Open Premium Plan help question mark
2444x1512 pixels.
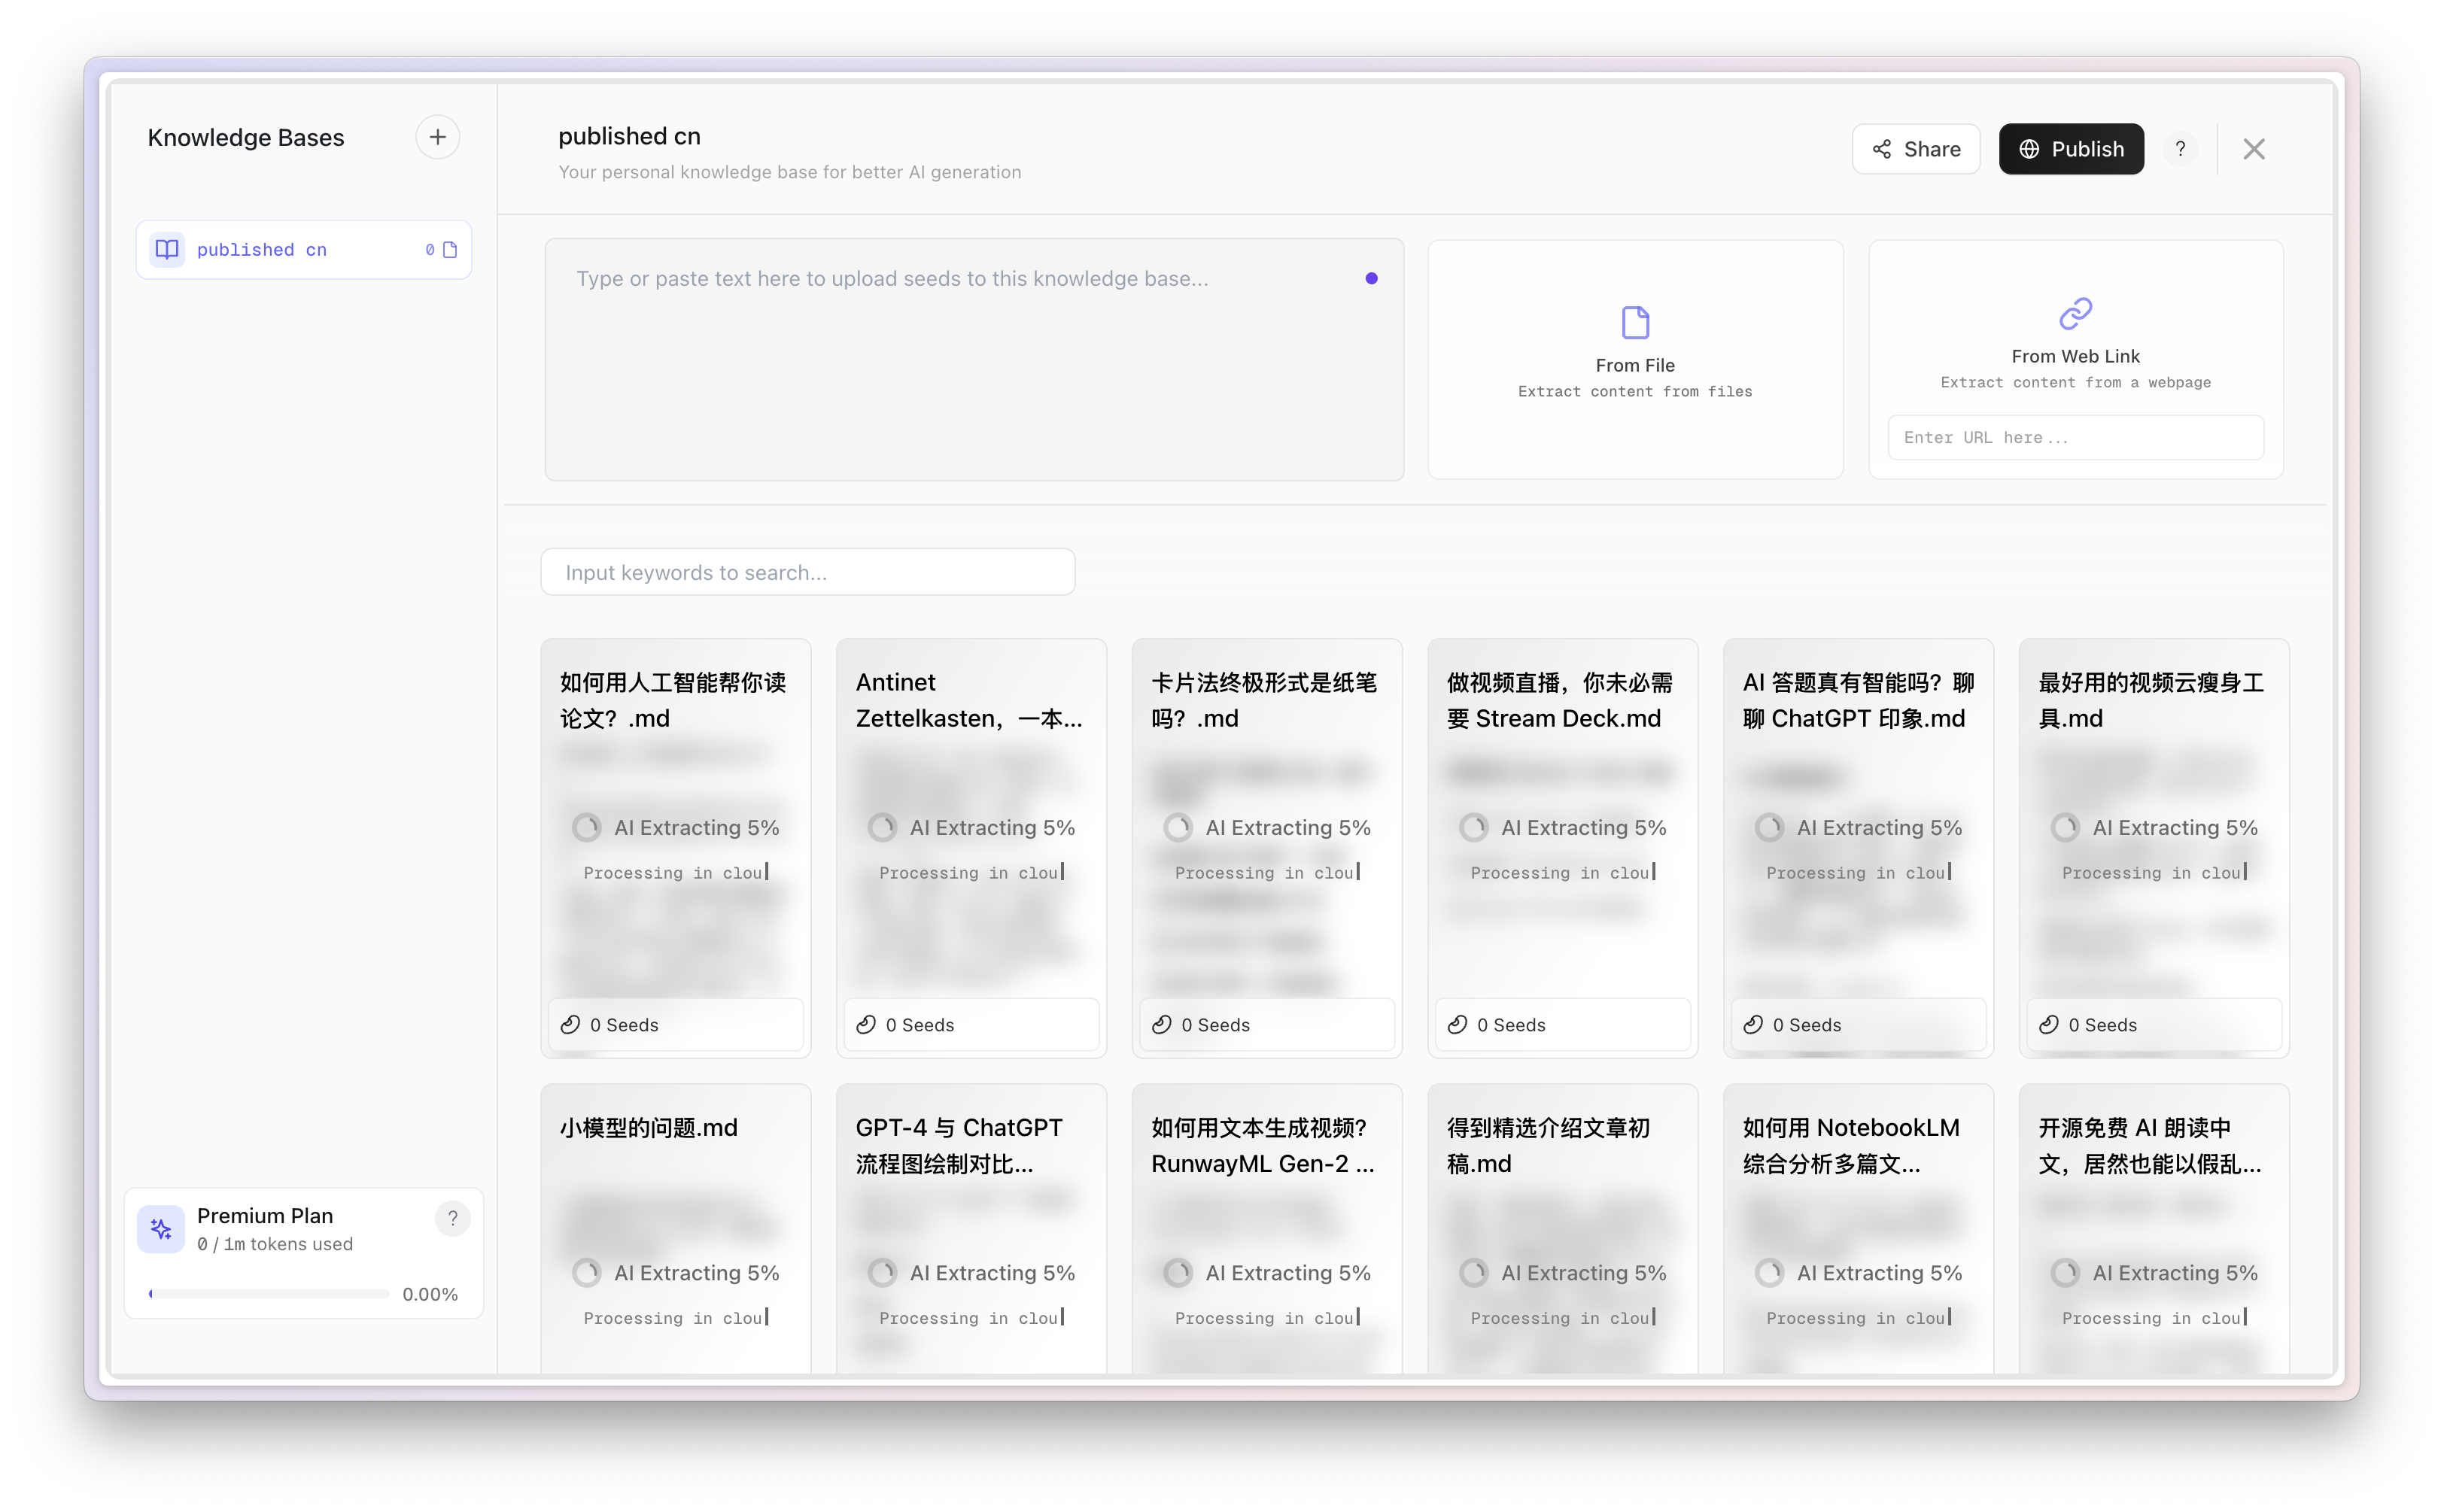tap(453, 1218)
